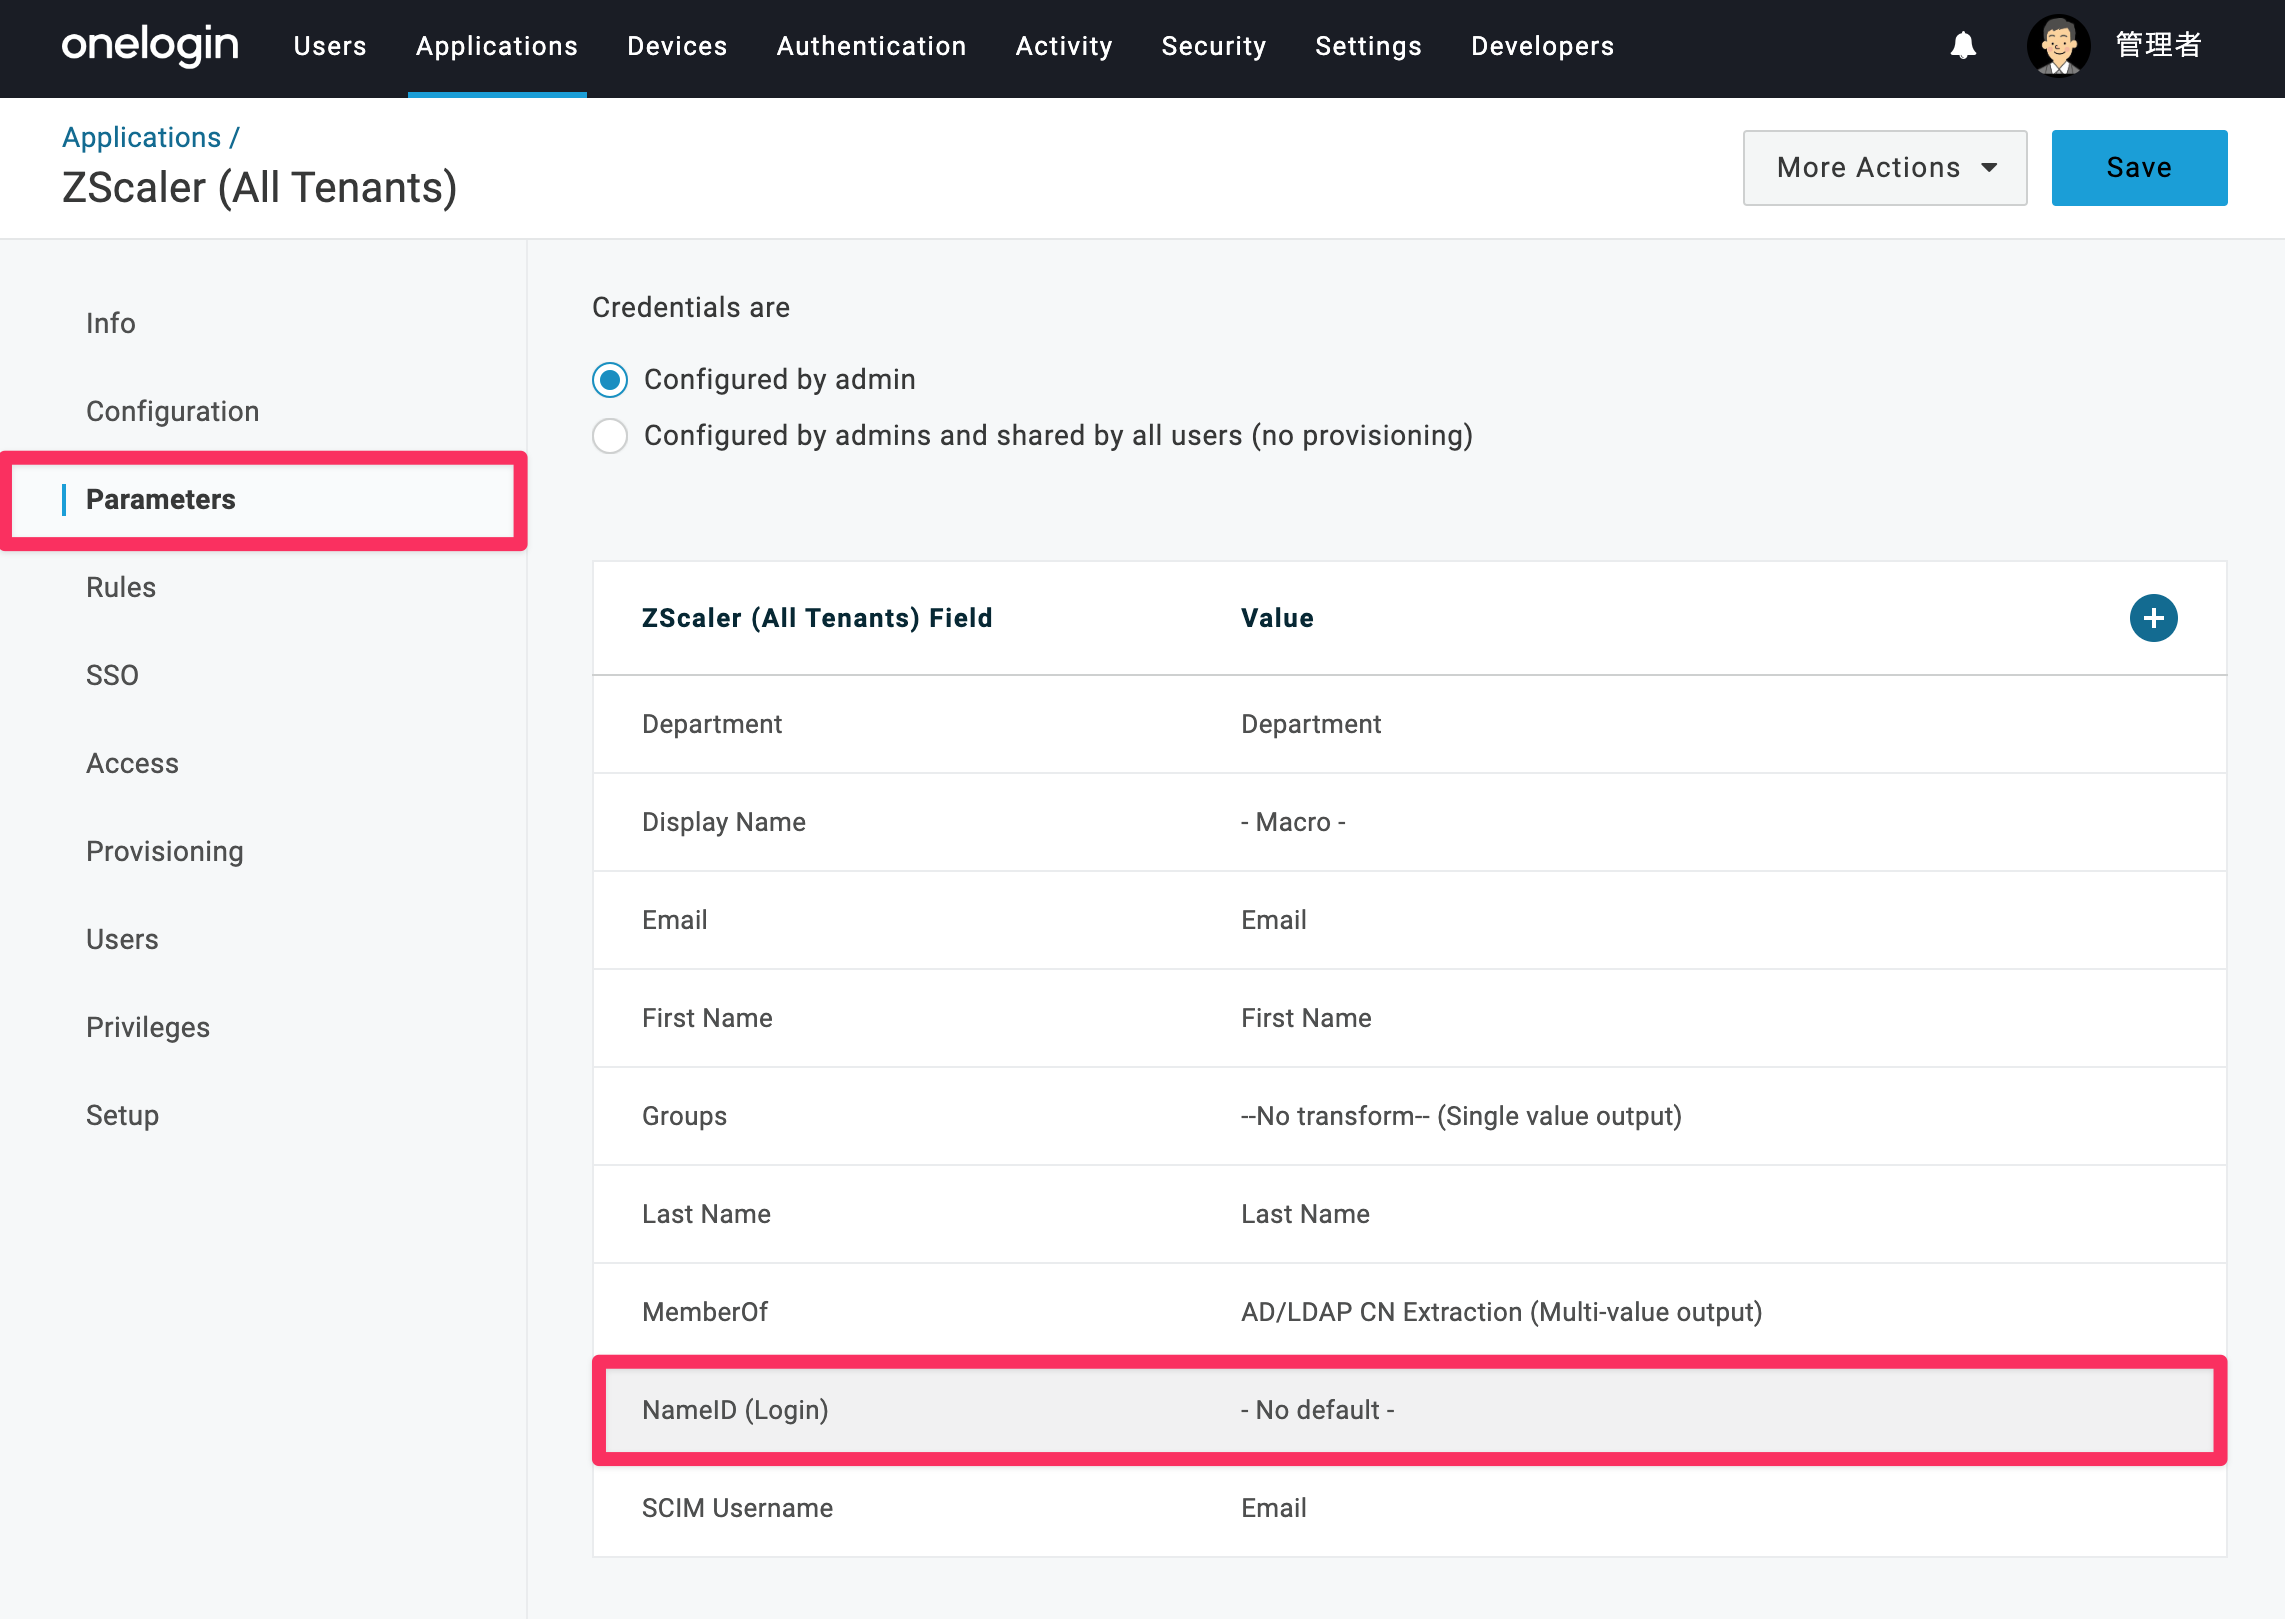Image resolution: width=2285 pixels, height=1619 pixels.
Task: Switch to the Setup tab
Action: (122, 1115)
